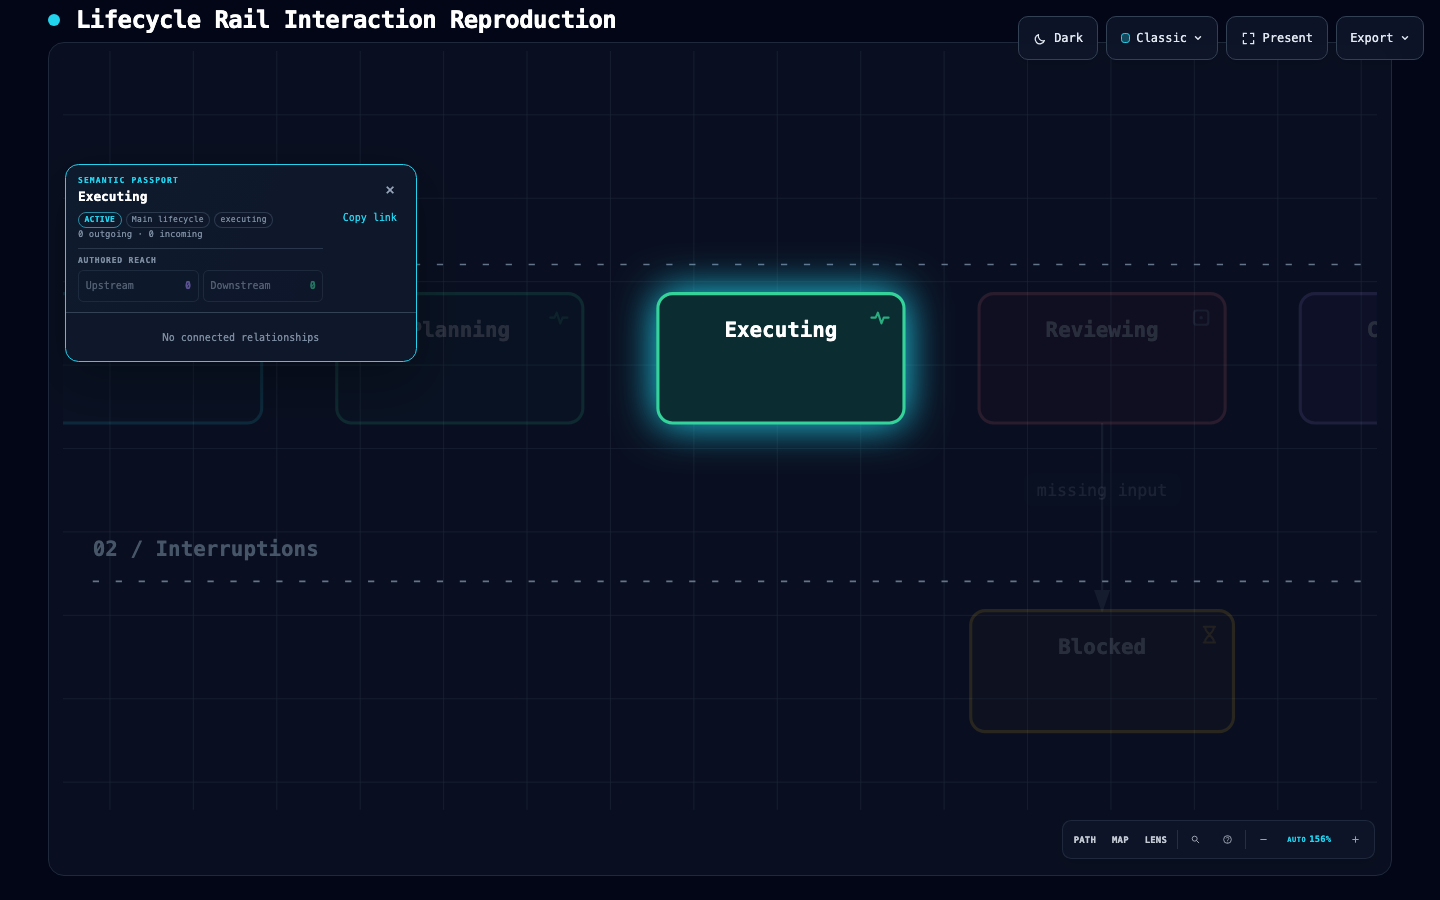The width and height of the screenshot is (1440, 900).
Task: Click the 0 outgoing · 0 incoming text
Action: pyautogui.click(x=140, y=234)
